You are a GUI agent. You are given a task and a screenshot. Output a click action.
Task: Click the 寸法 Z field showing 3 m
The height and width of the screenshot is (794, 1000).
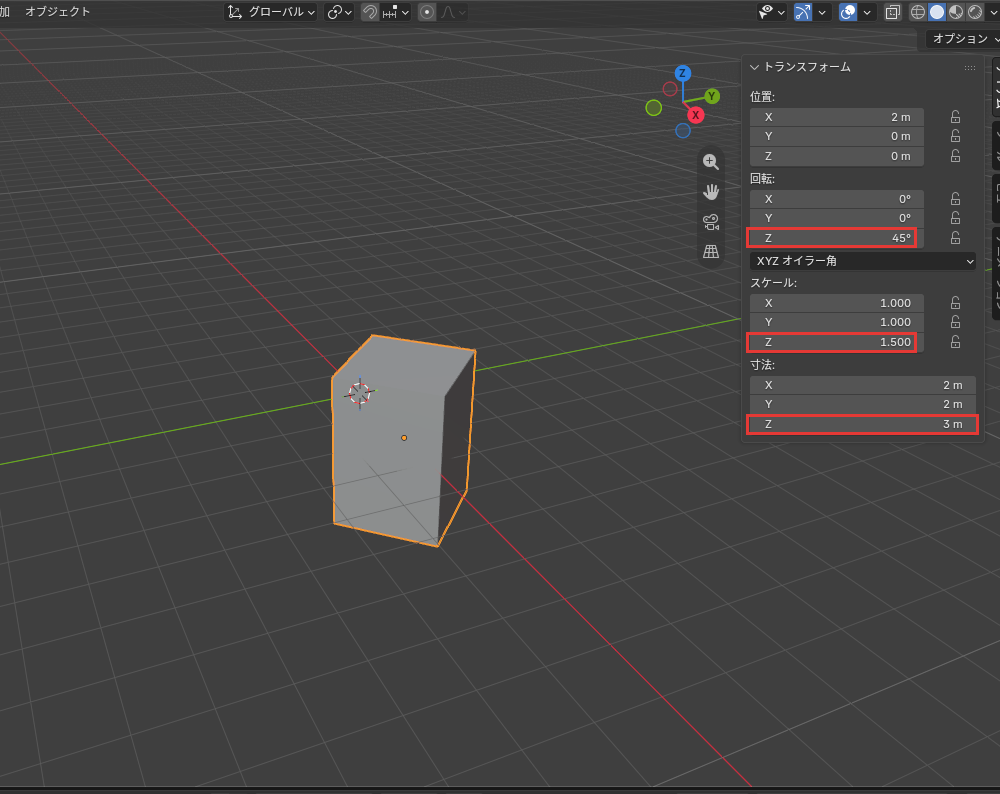pyautogui.click(x=862, y=425)
